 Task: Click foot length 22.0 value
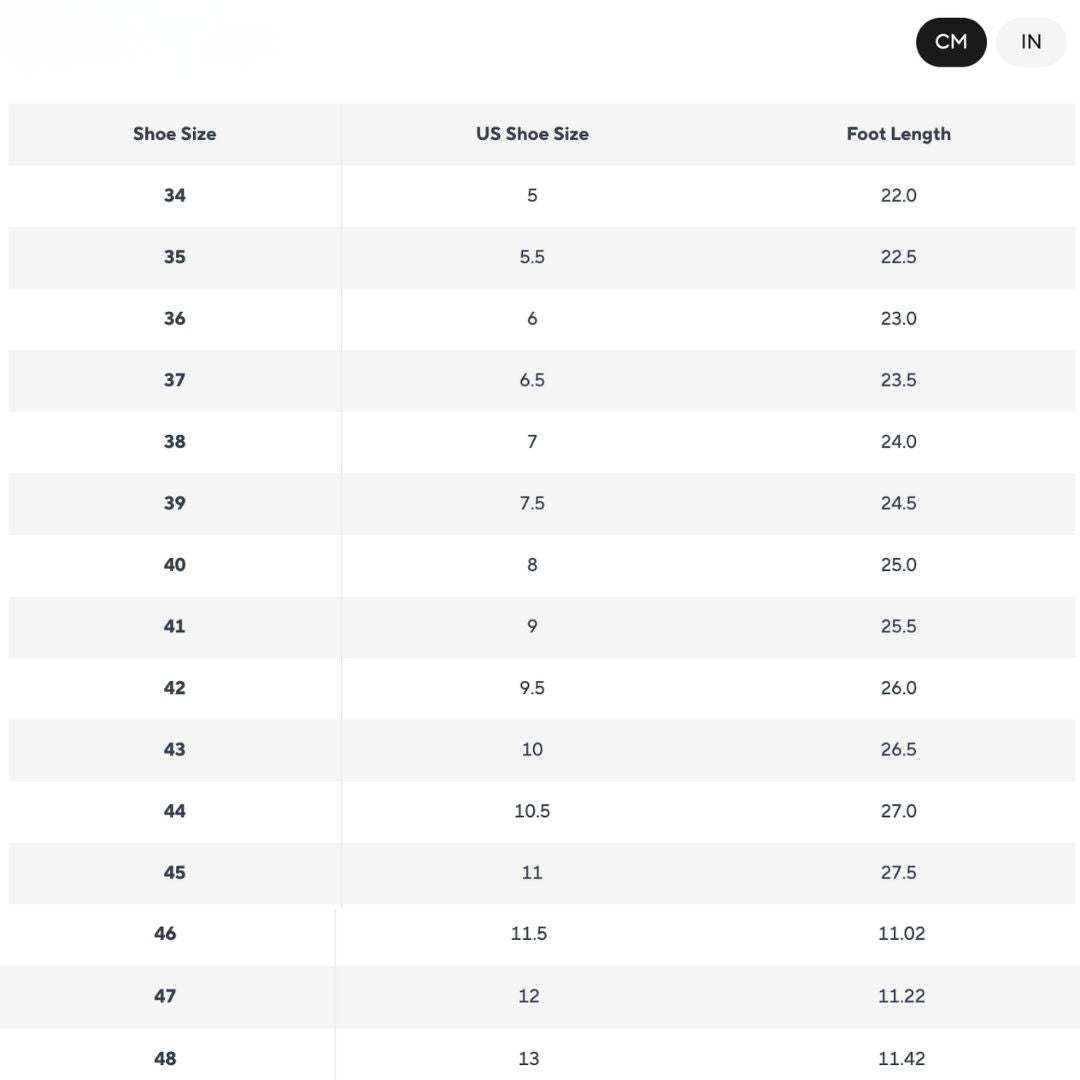[x=898, y=196]
